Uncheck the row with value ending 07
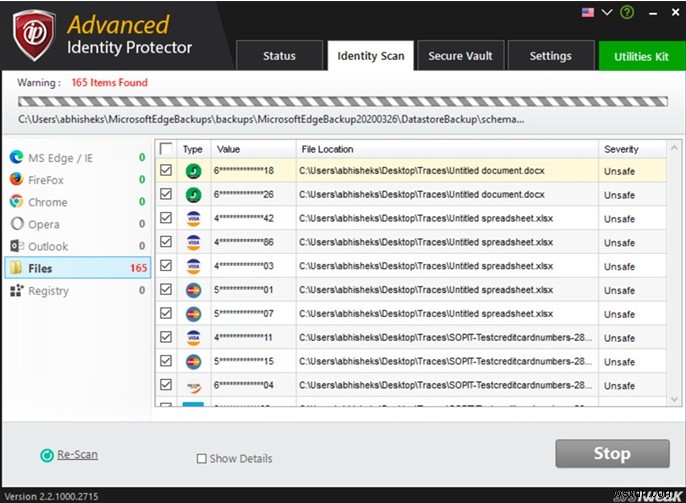Image resolution: width=686 pixels, height=503 pixels. (x=166, y=313)
